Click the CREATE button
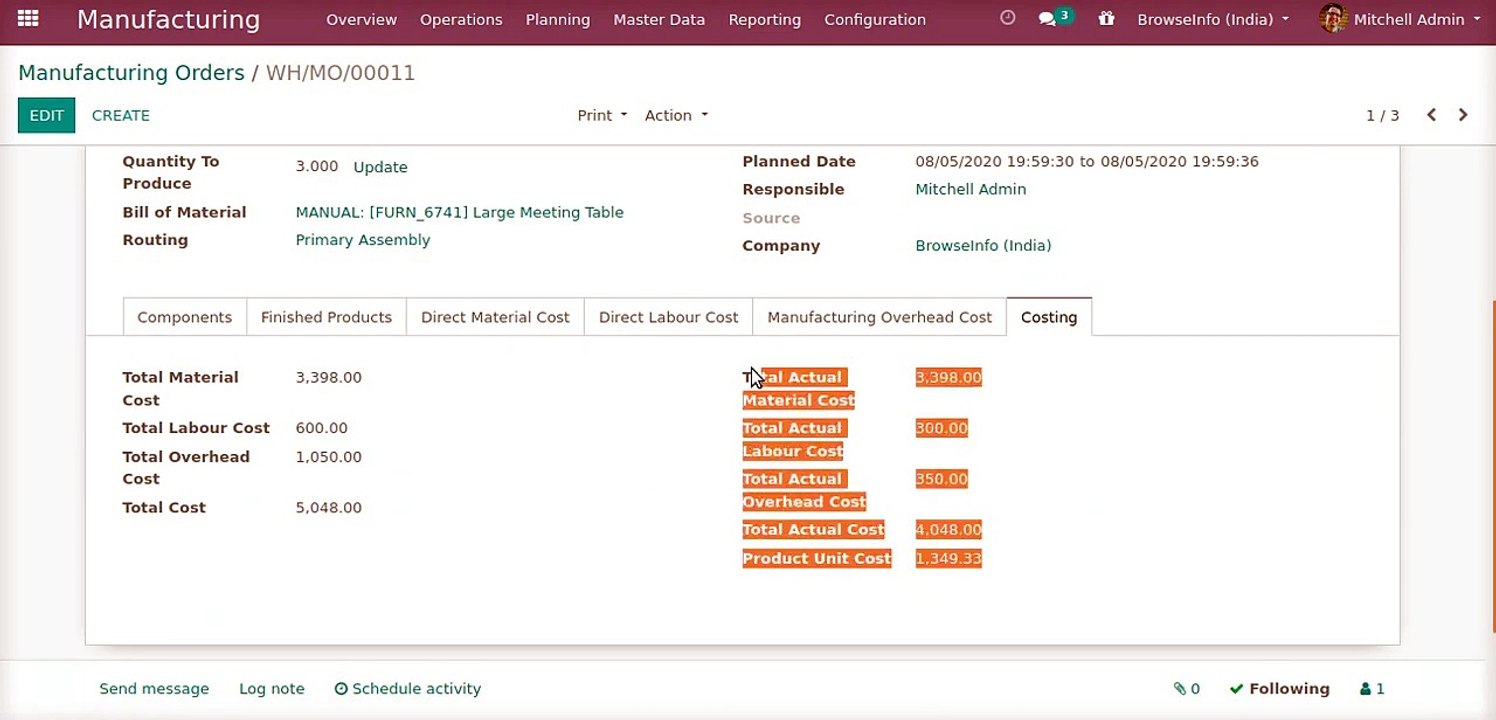 pos(121,115)
